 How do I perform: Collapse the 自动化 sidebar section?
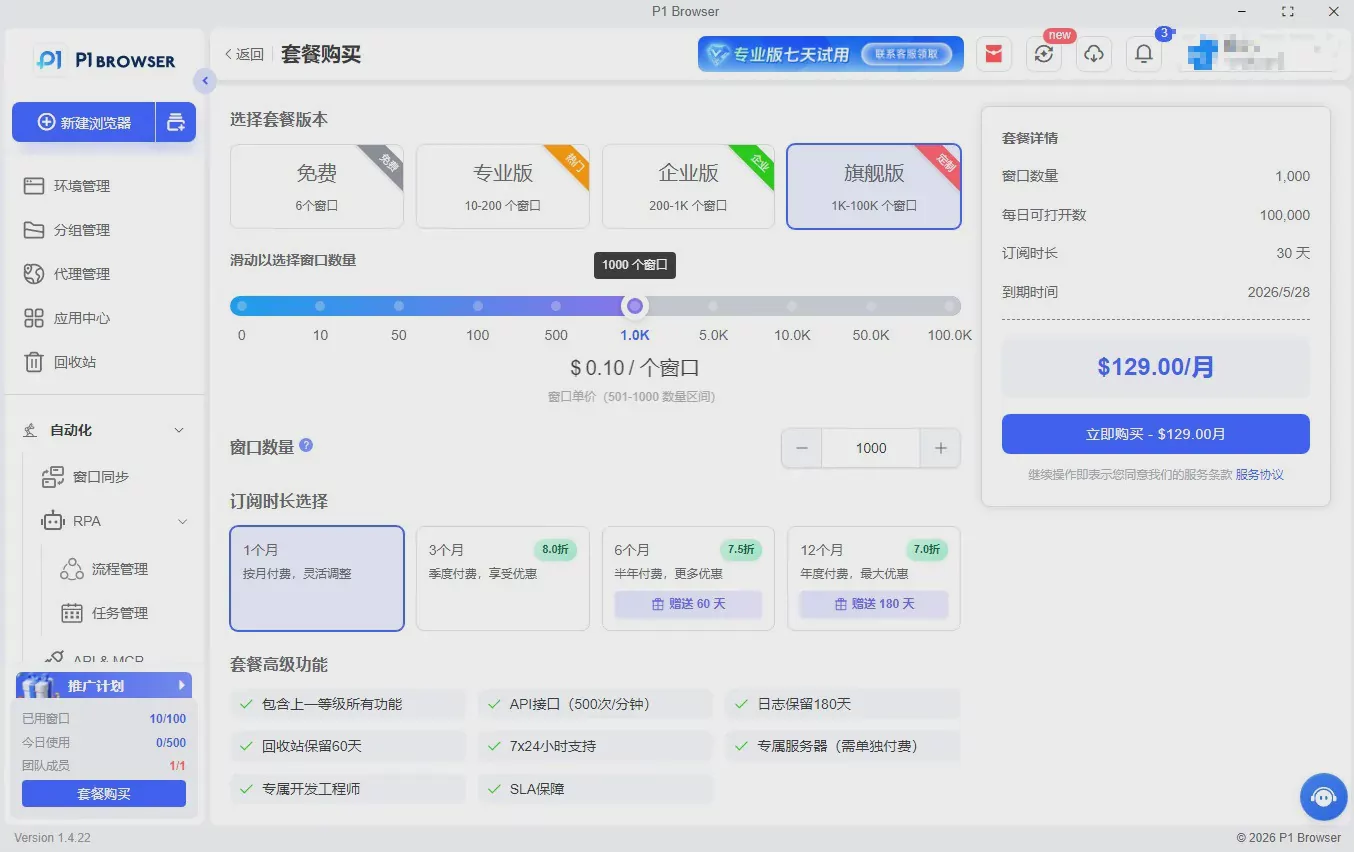[x=179, y=430]
